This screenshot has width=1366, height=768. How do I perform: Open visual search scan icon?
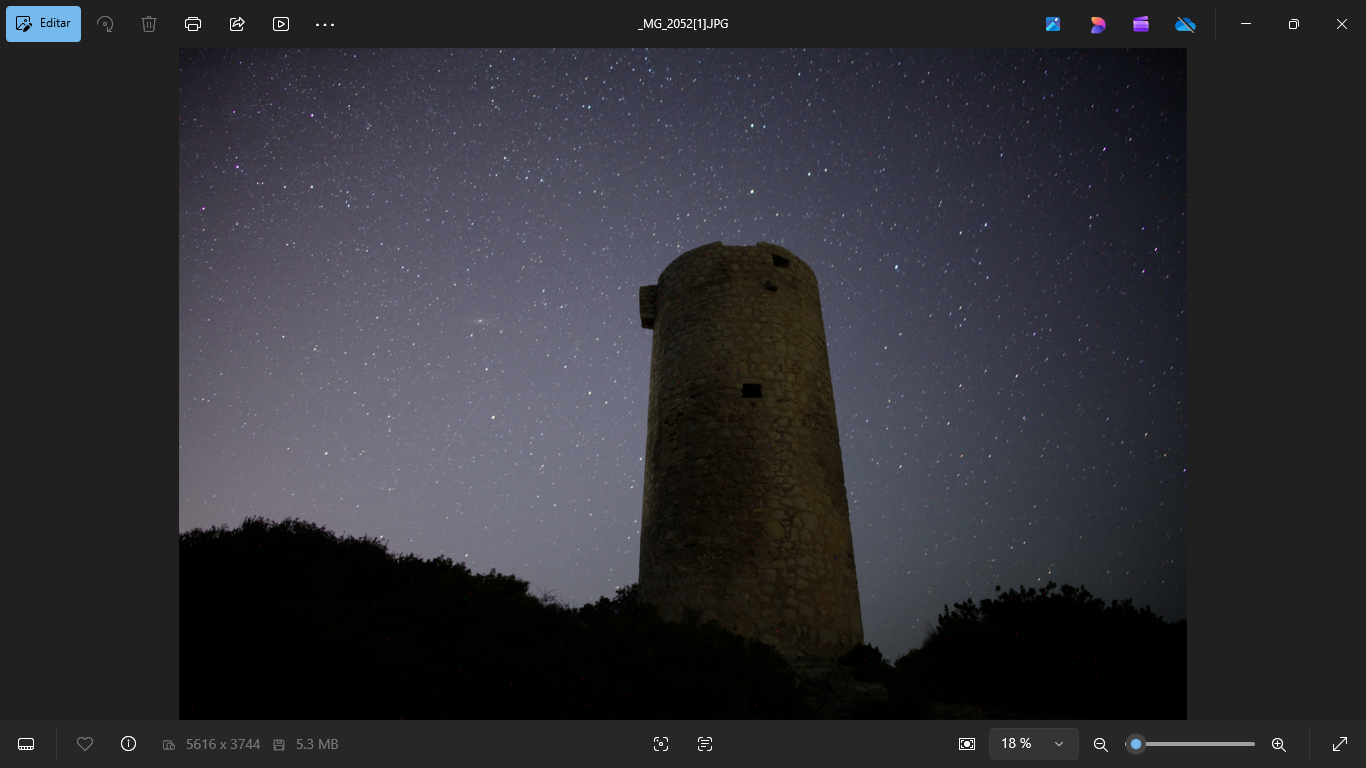(661, 744)
